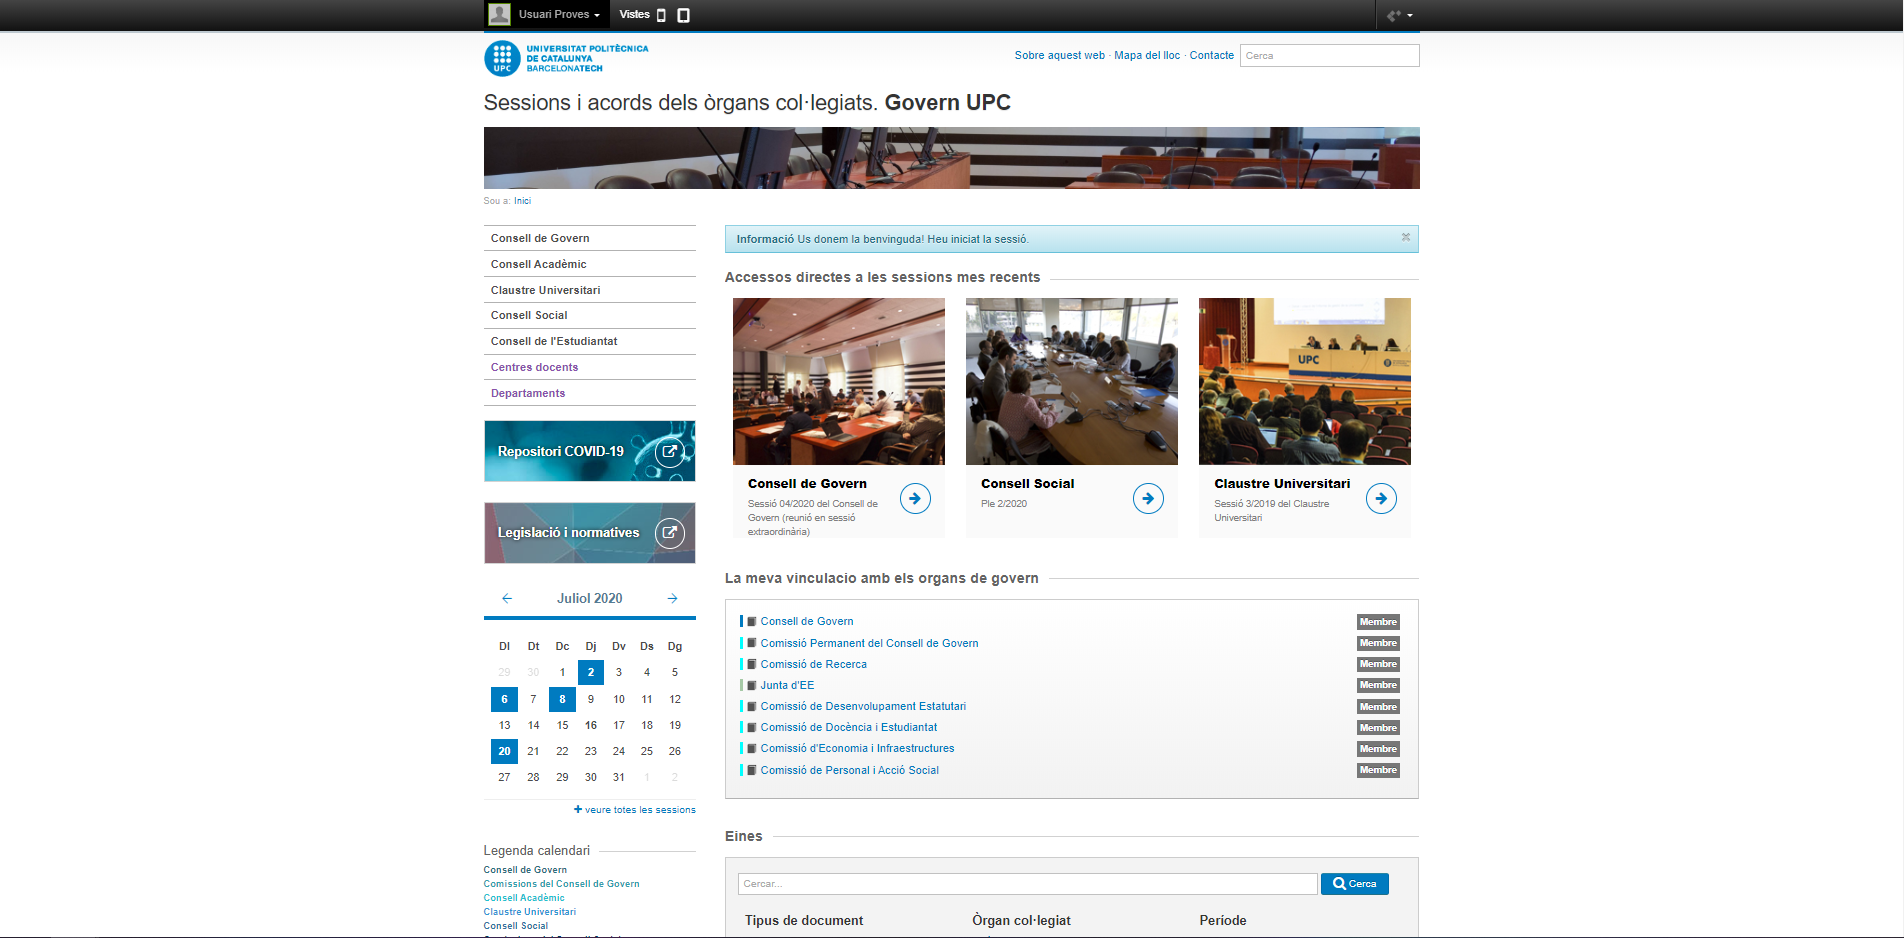Switch to the tablet view icon

pos(684,15)
